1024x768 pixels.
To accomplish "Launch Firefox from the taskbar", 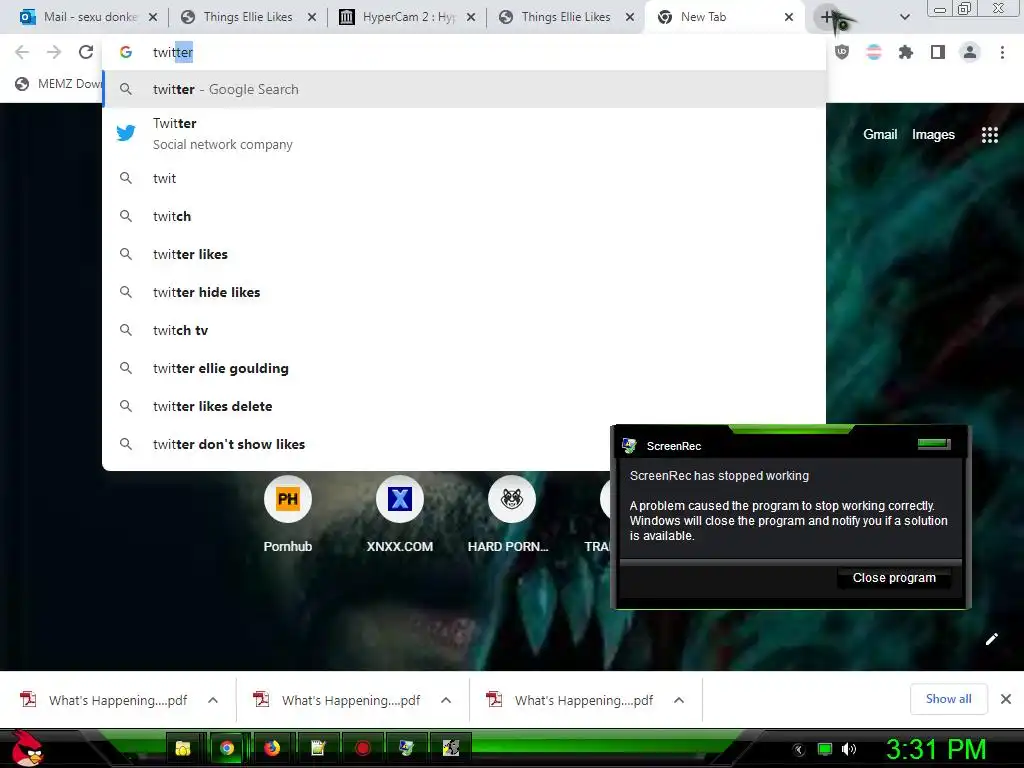I will pos(272,748).
